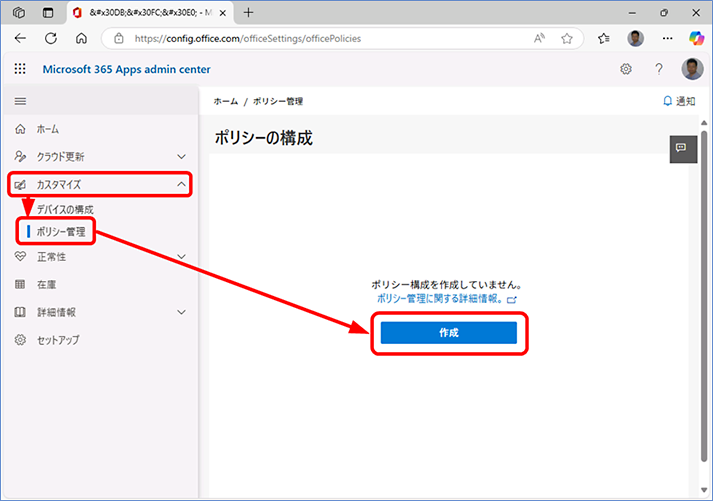
Task: Open the app launcher waffle icon
Action: coord(20,69)
